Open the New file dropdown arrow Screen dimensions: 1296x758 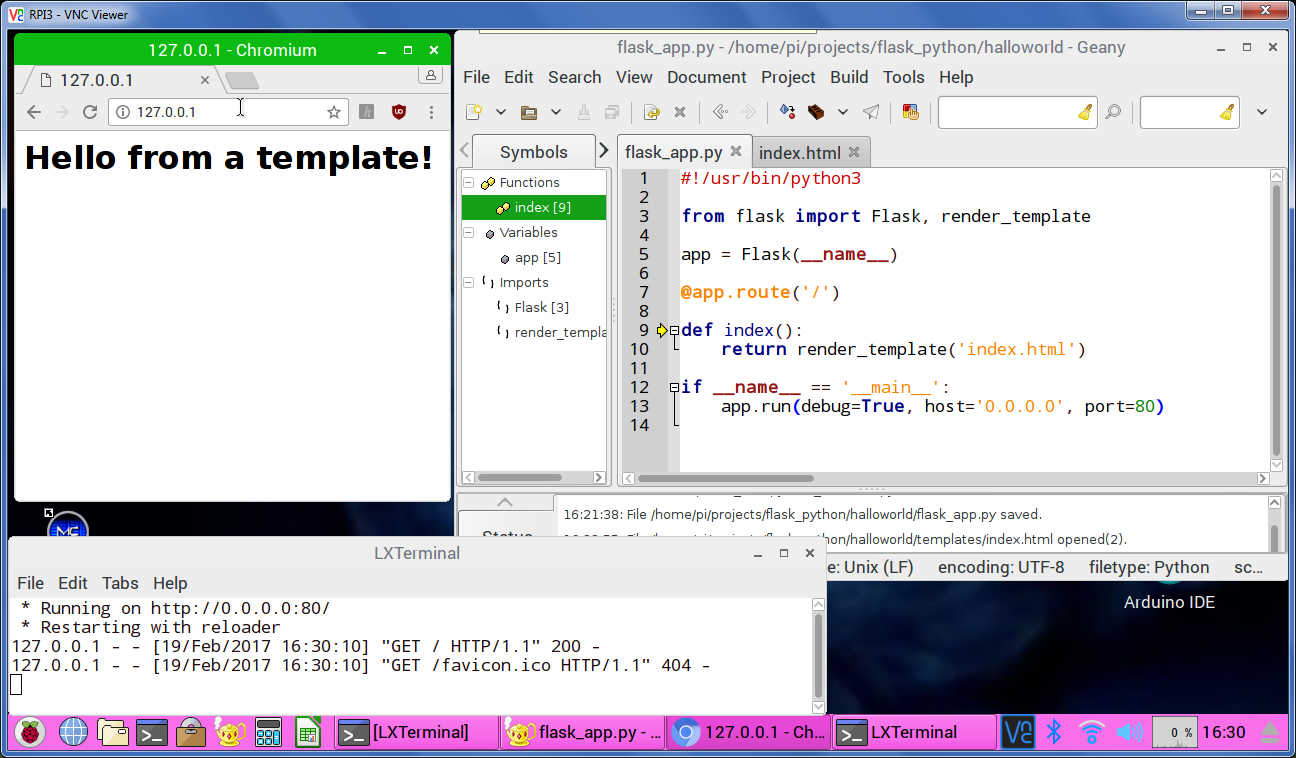pyautogui.click(x=501, y=112)
